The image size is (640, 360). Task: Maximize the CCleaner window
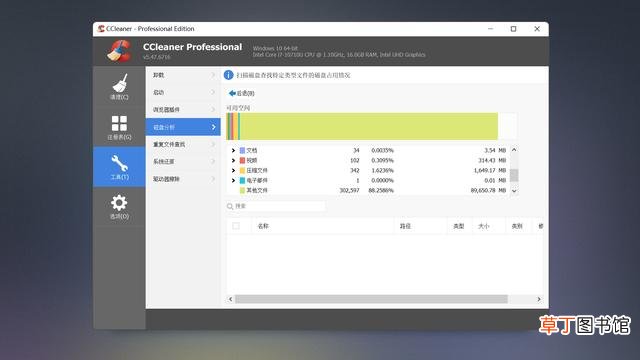coord(513,29)
